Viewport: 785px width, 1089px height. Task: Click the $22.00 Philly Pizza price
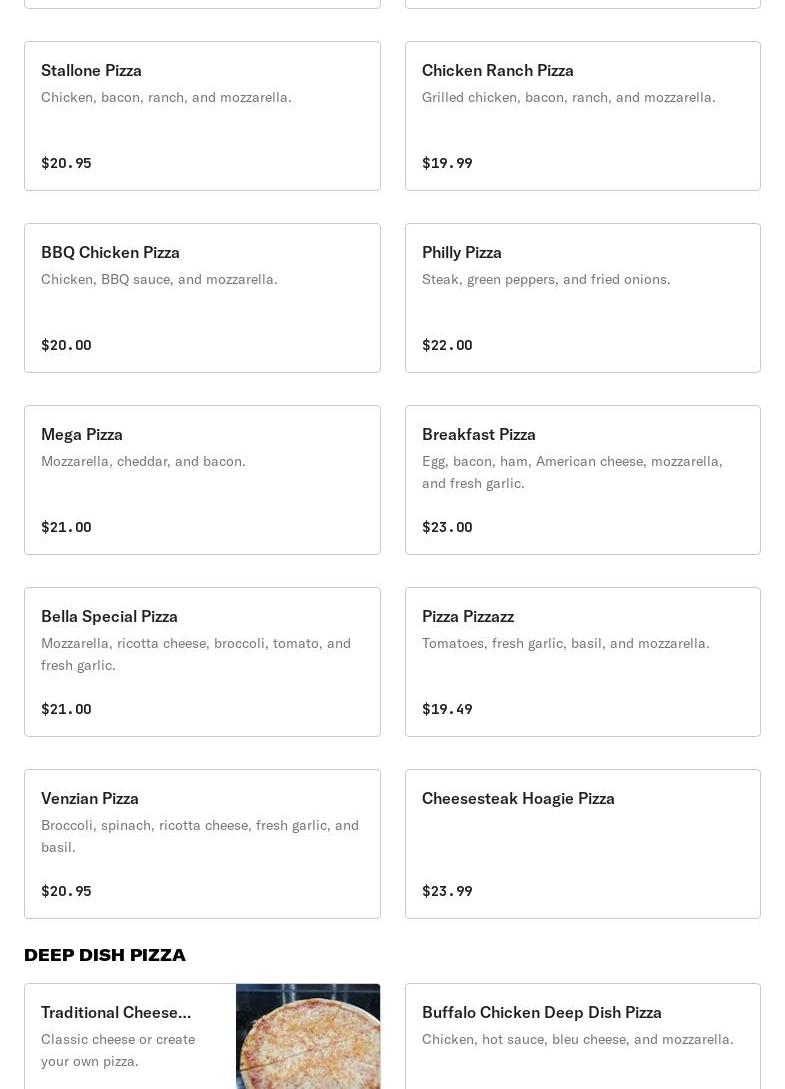pyautogui.click(x=447, y=345)
